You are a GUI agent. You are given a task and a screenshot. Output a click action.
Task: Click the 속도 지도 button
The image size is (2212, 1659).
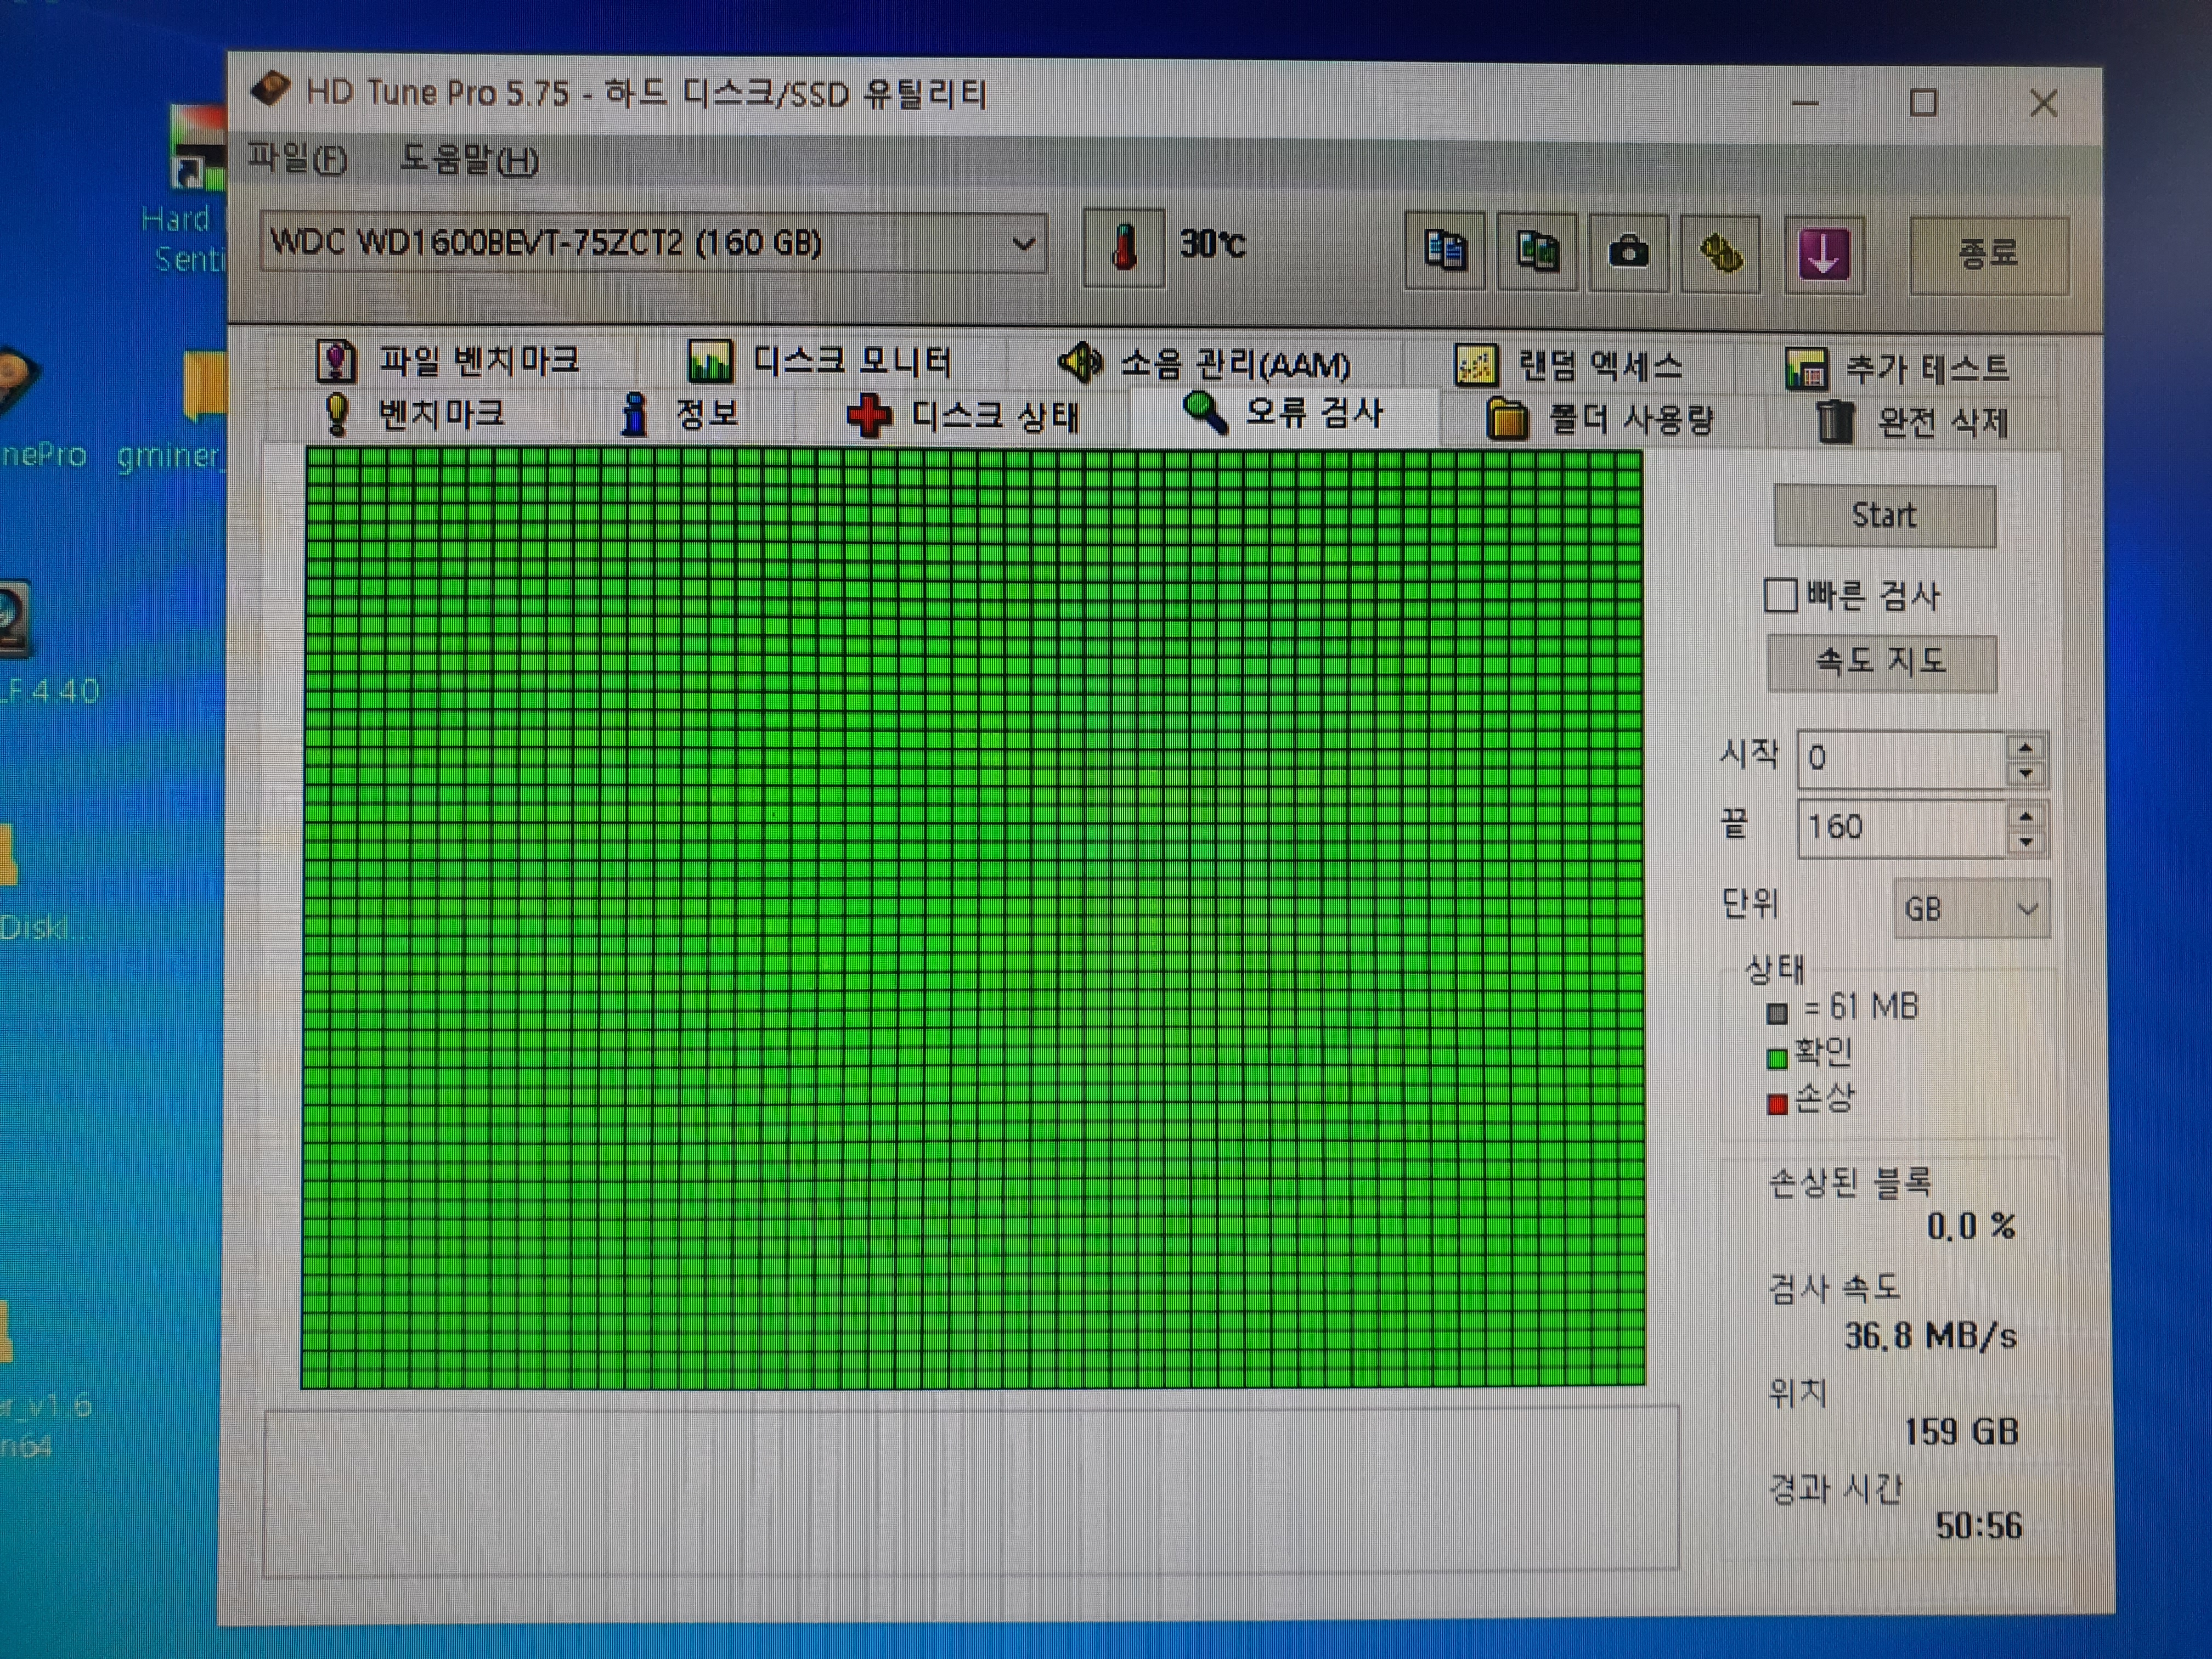tap(1882, 662)
